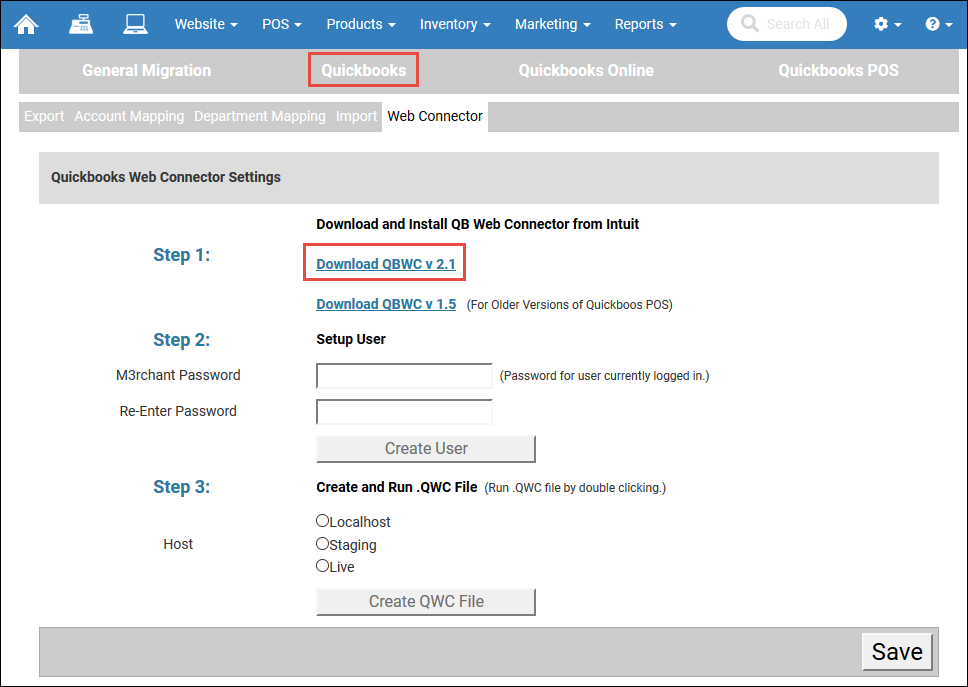Screen dimensions: 968x687
Task: Click the 'Quickbooks Web Connector Settings' heading
Action: [165, 177]
